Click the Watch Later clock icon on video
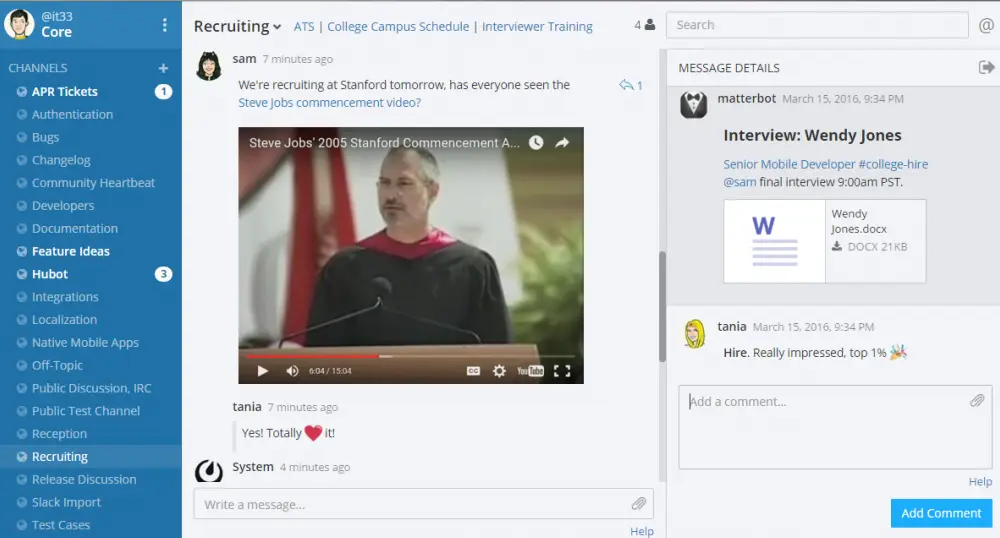 (x=536, y=143)
